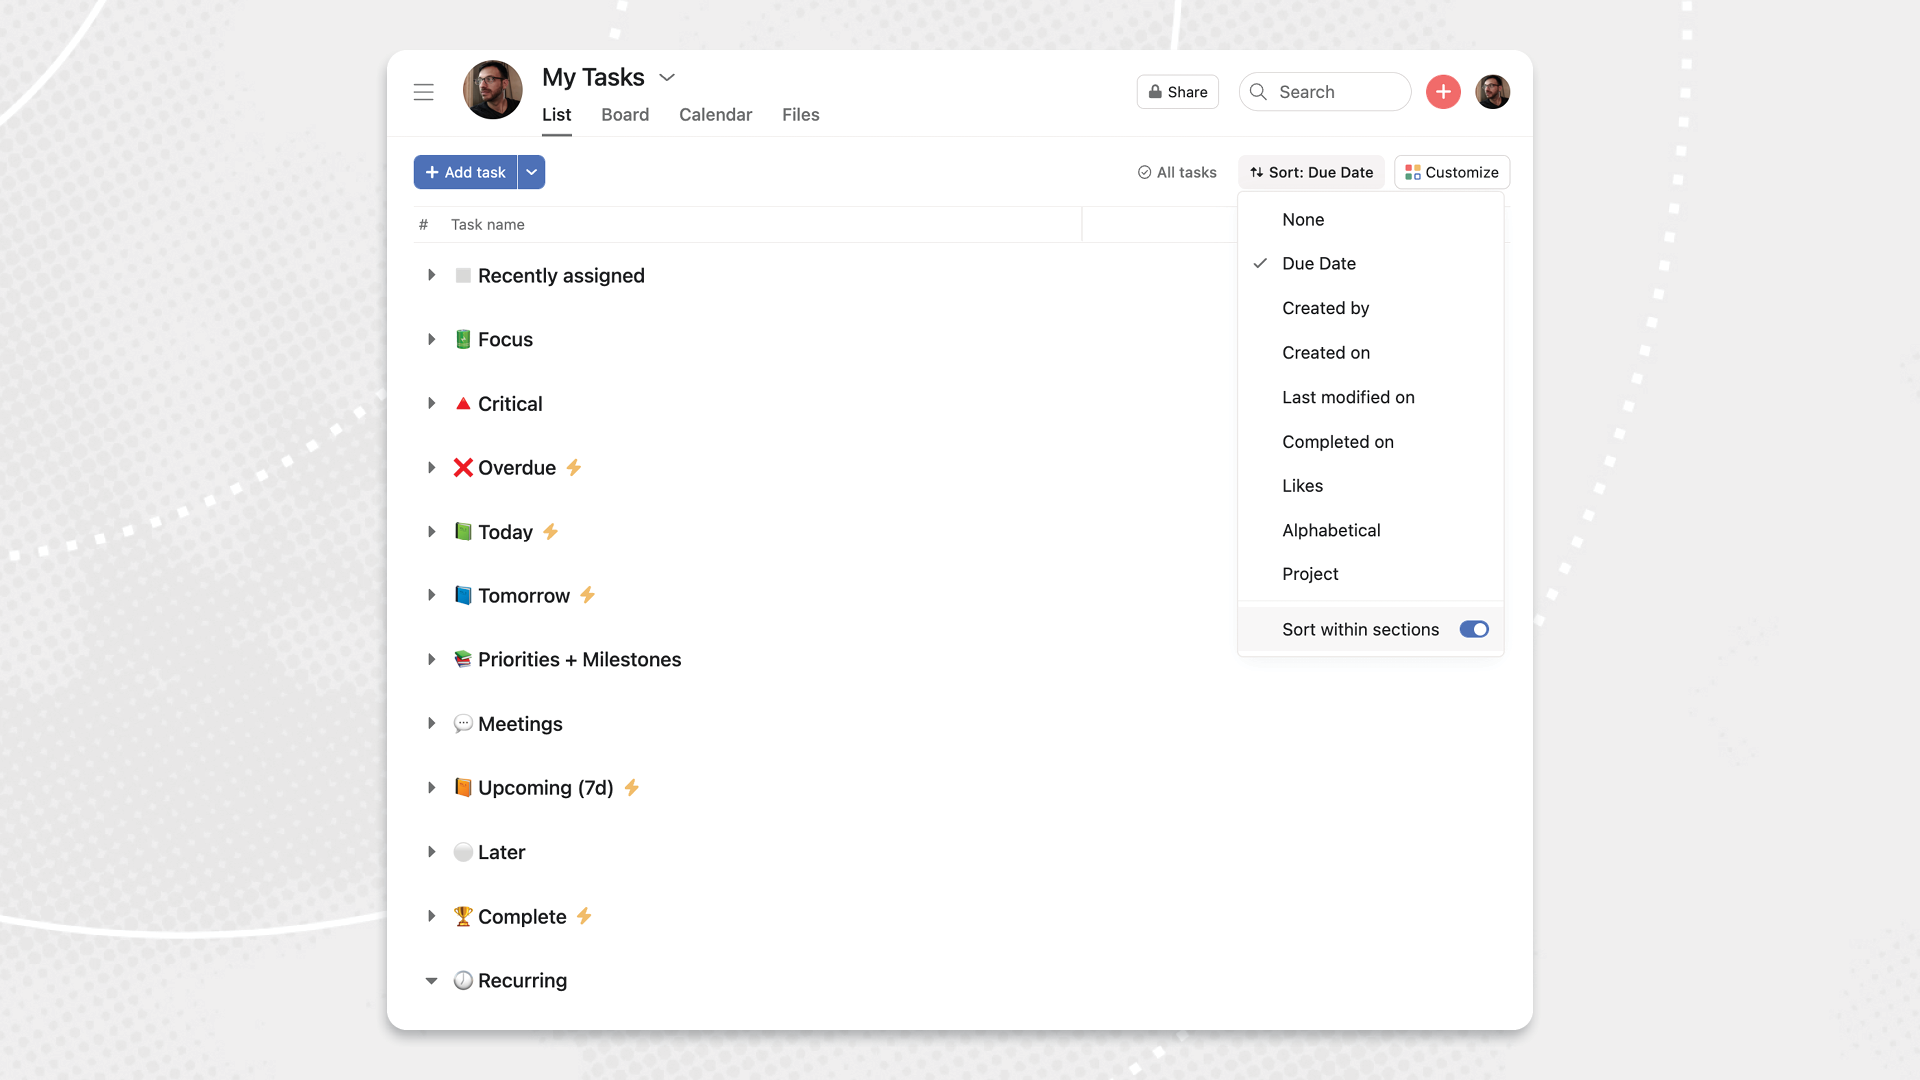Open the Add task dropdown arrow
This screenshot has width=1920, height=1080.
532,172
